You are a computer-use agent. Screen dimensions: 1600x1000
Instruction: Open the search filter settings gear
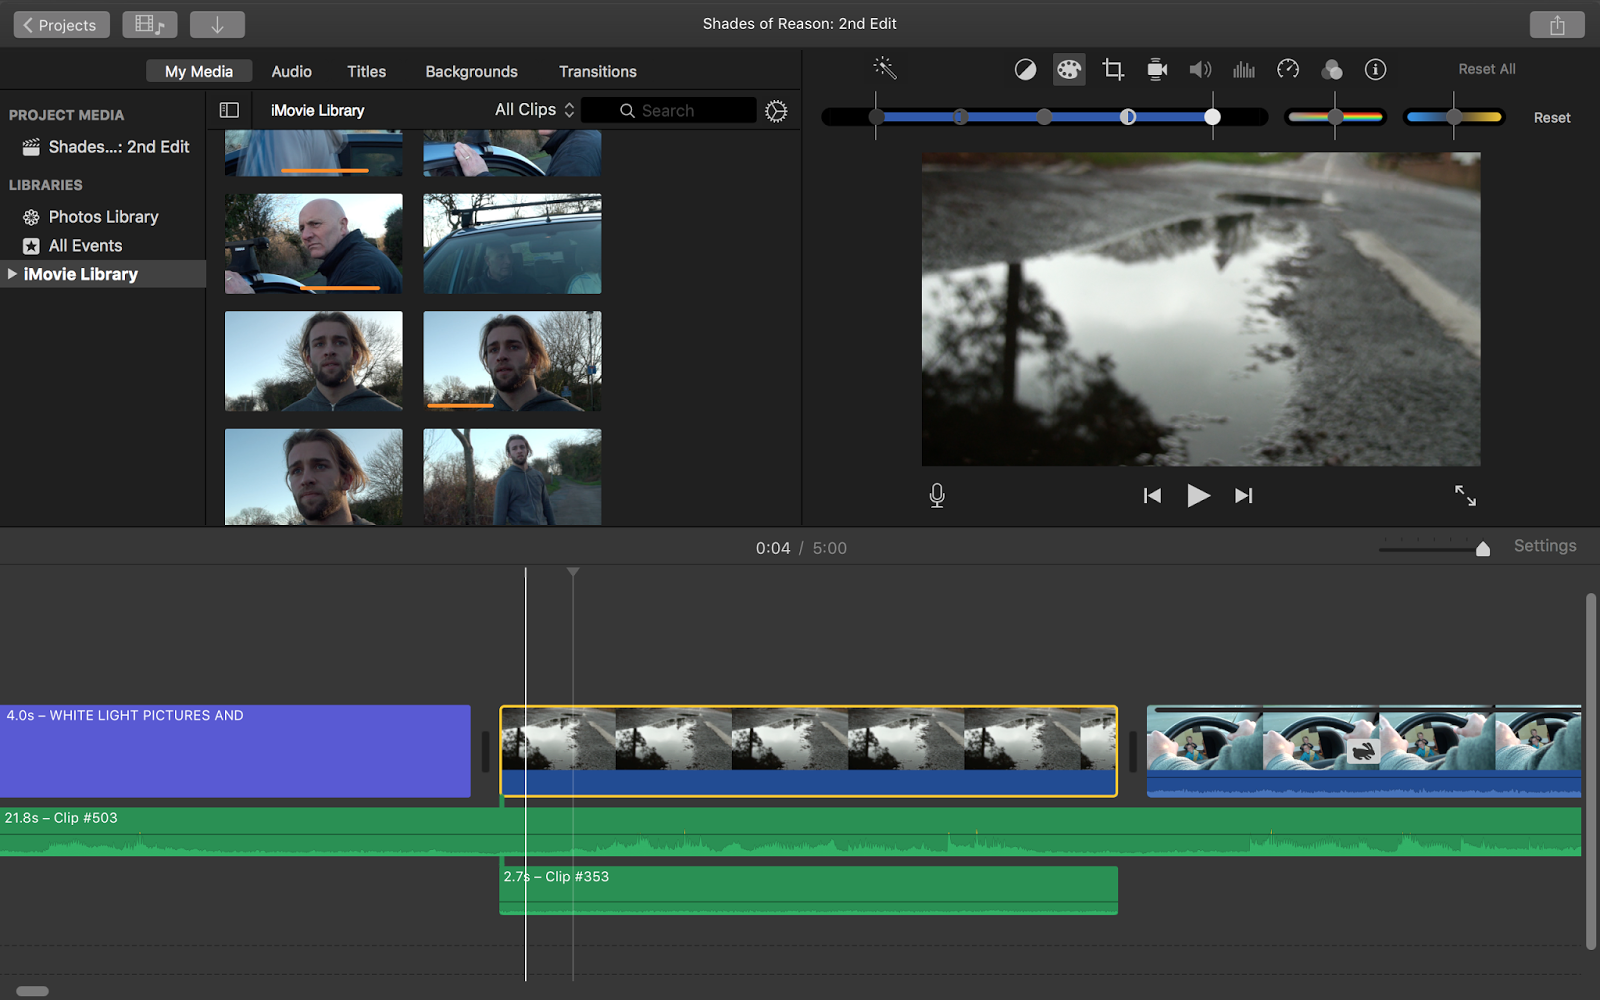777,110
